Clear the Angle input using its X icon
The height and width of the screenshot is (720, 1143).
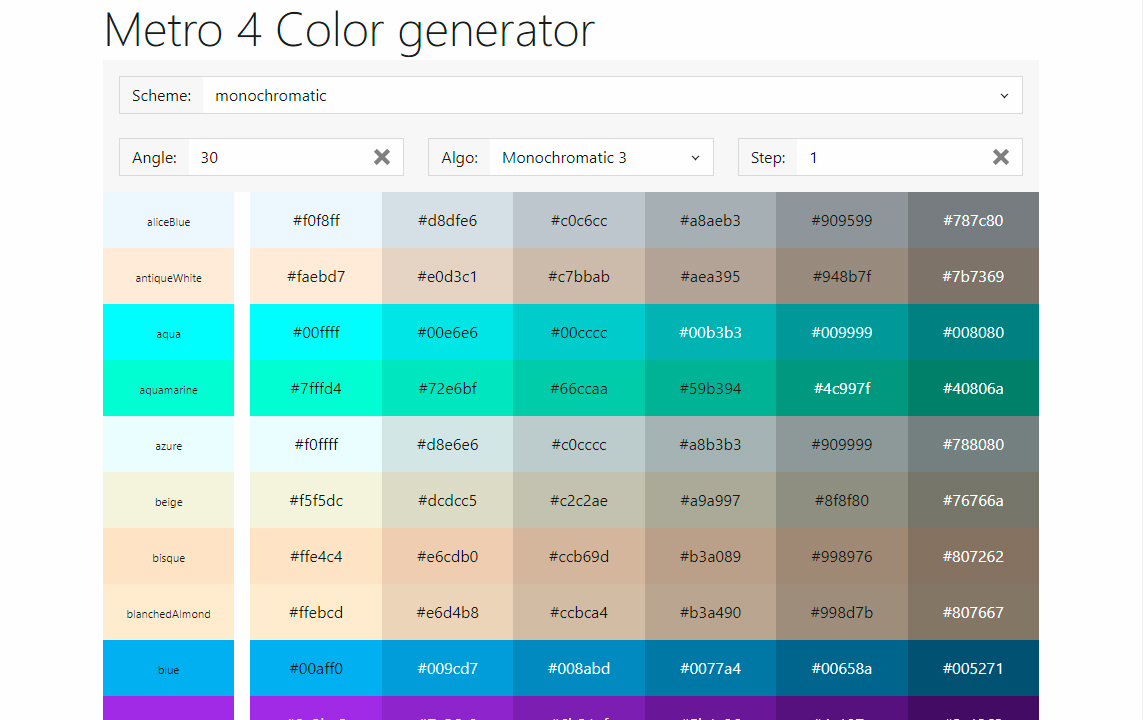381,157
